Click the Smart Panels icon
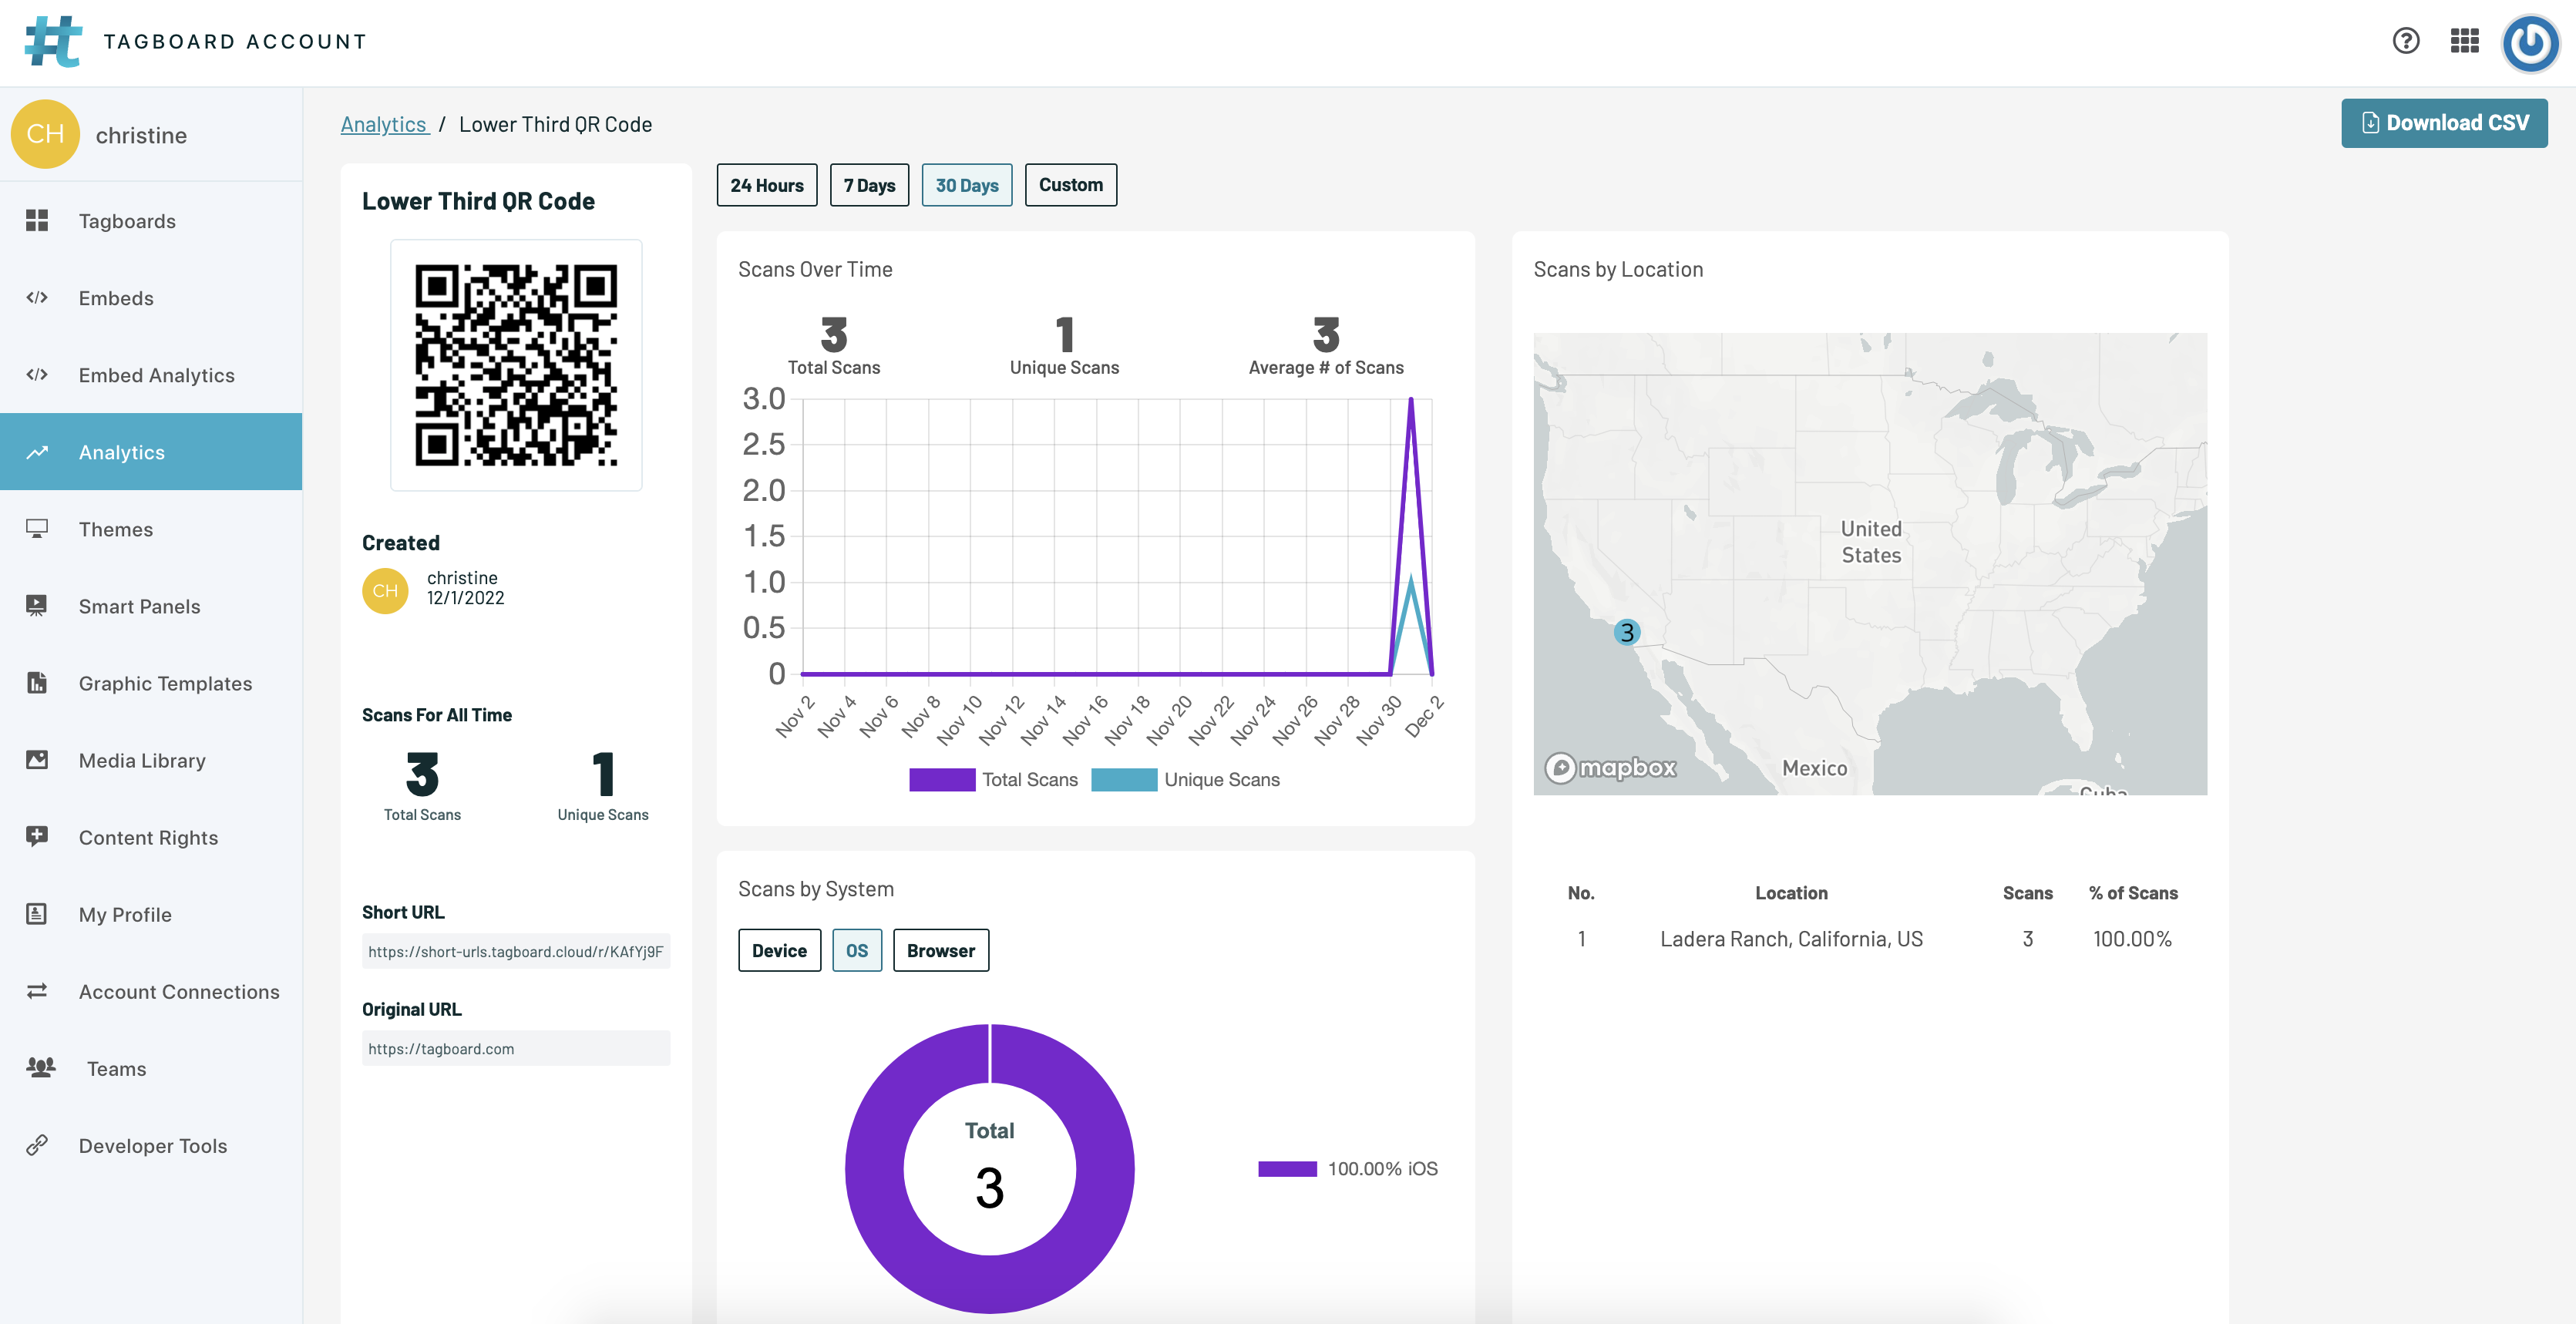The width and height of the screenshot is (2576, 1324). click(x=37, y=606)
